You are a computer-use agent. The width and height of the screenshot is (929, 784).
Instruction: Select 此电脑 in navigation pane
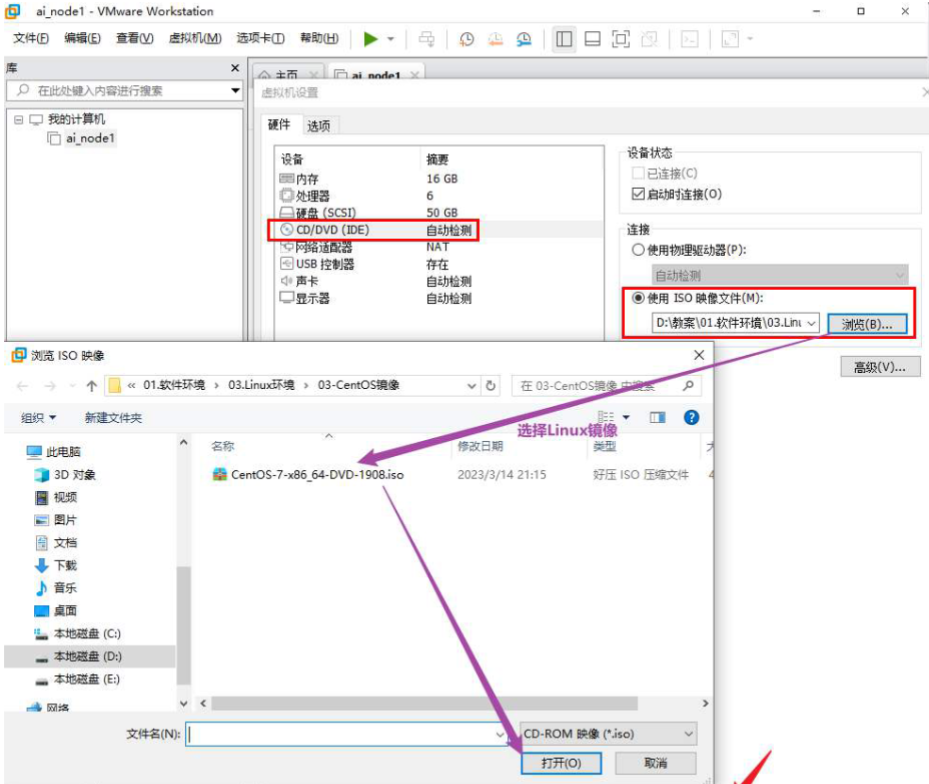[x=63, y=452]
